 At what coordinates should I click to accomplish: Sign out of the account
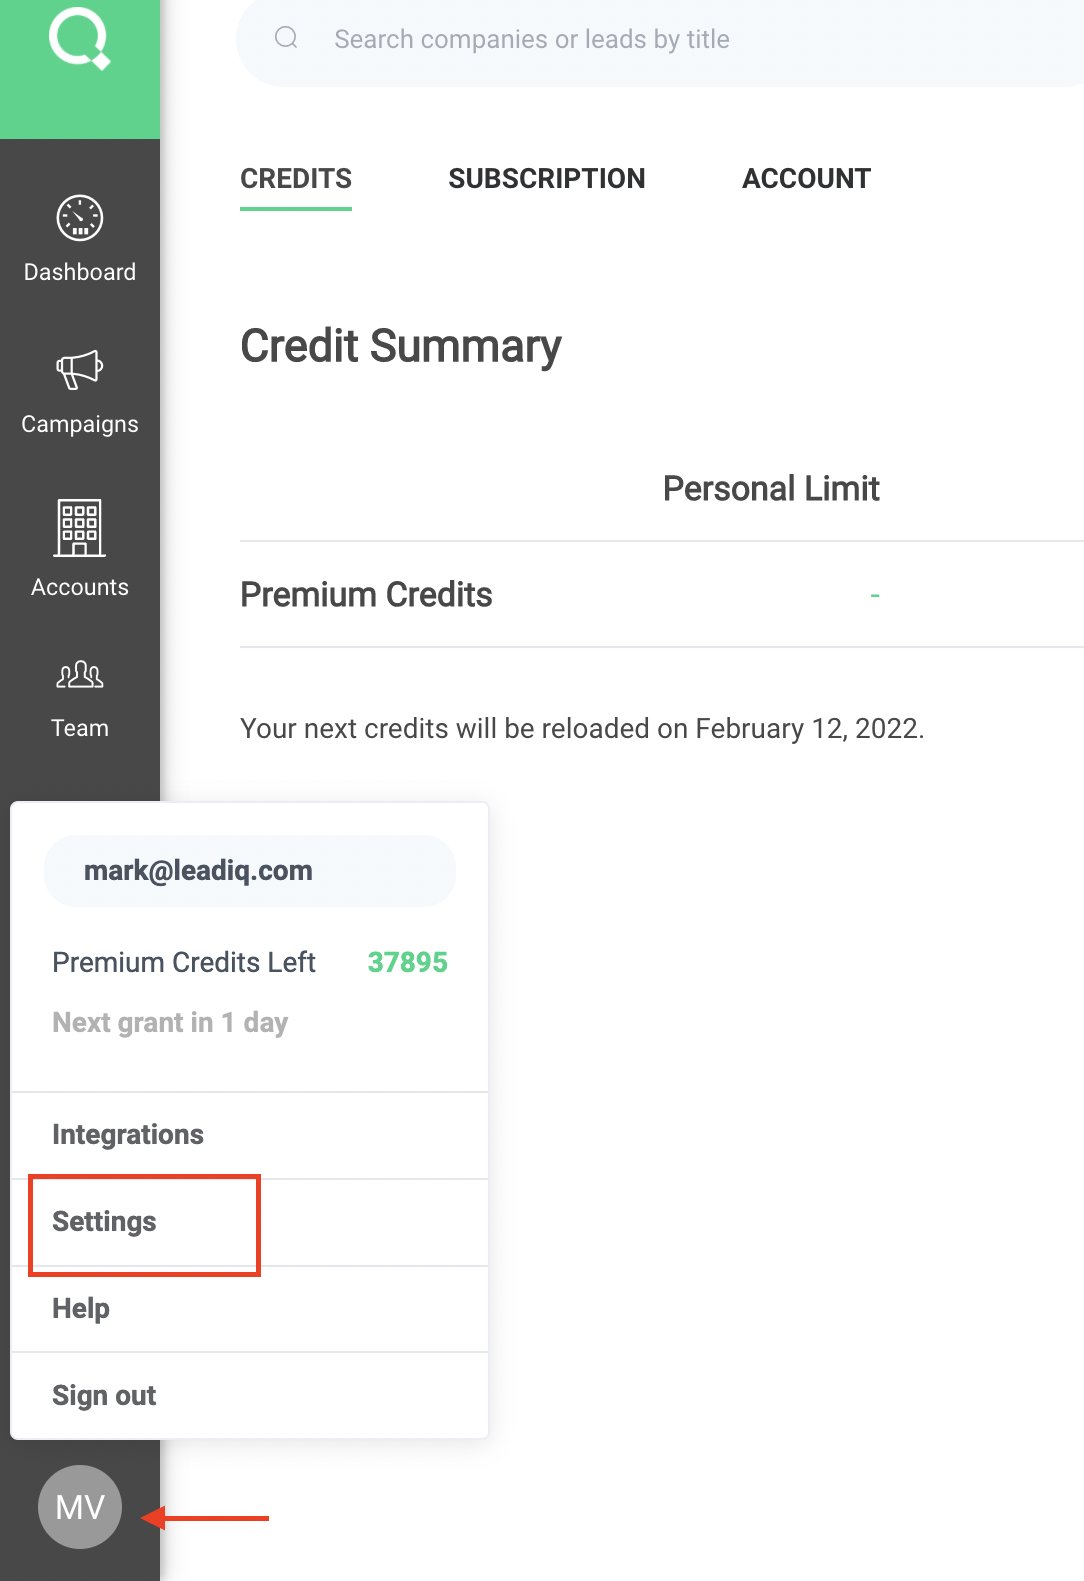[104, 1396]
